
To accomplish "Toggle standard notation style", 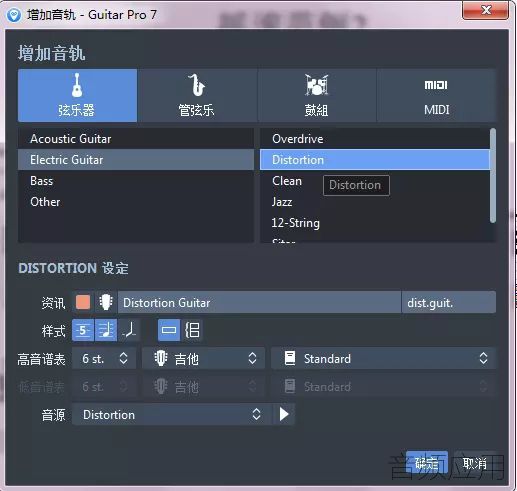I will click(x=106, y=330).
